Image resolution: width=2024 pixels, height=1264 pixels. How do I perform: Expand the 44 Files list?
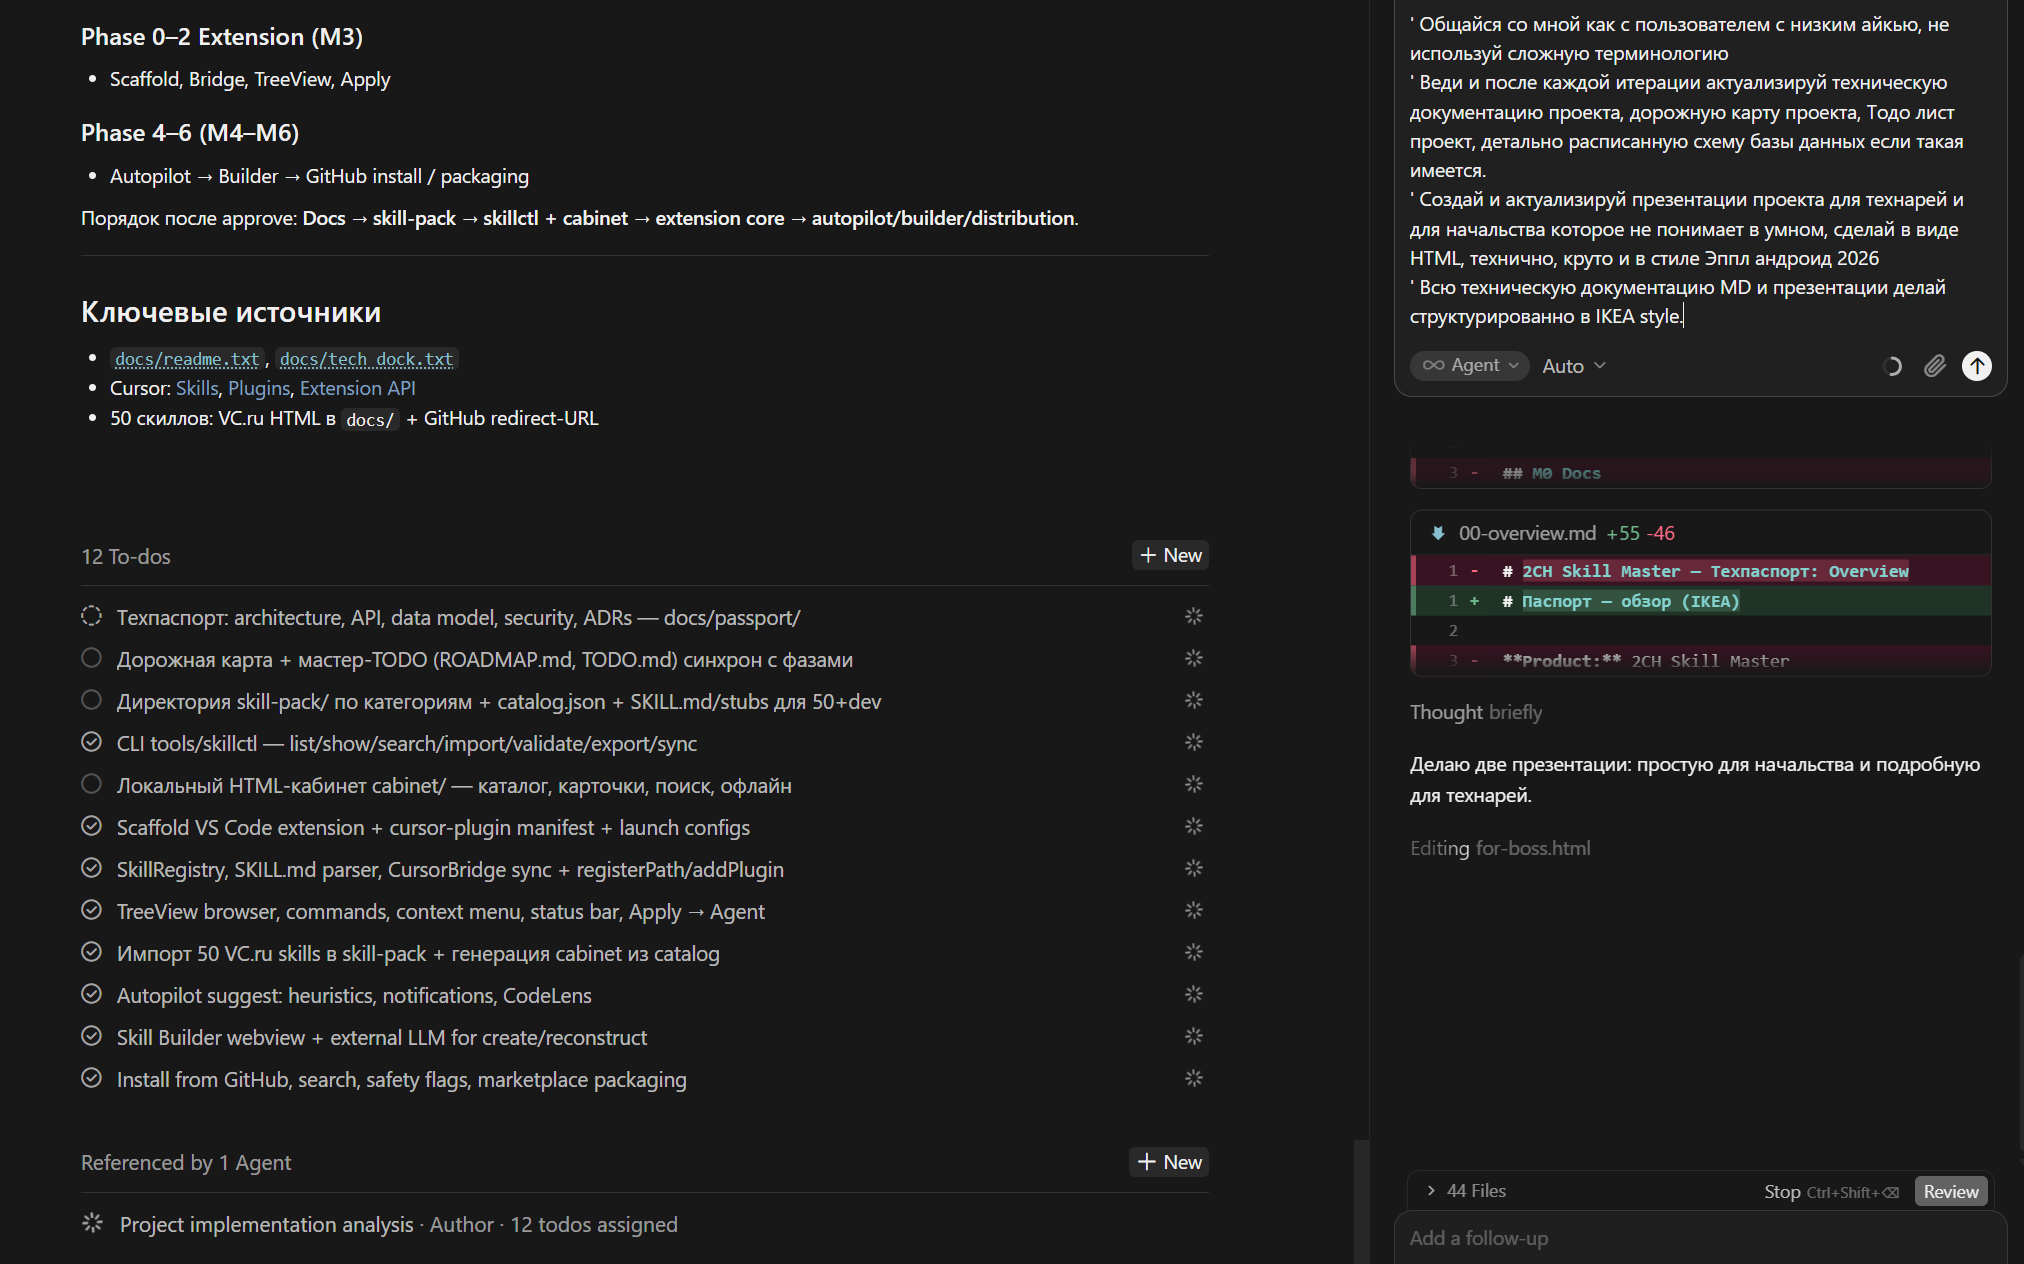click(1467, 1191)
